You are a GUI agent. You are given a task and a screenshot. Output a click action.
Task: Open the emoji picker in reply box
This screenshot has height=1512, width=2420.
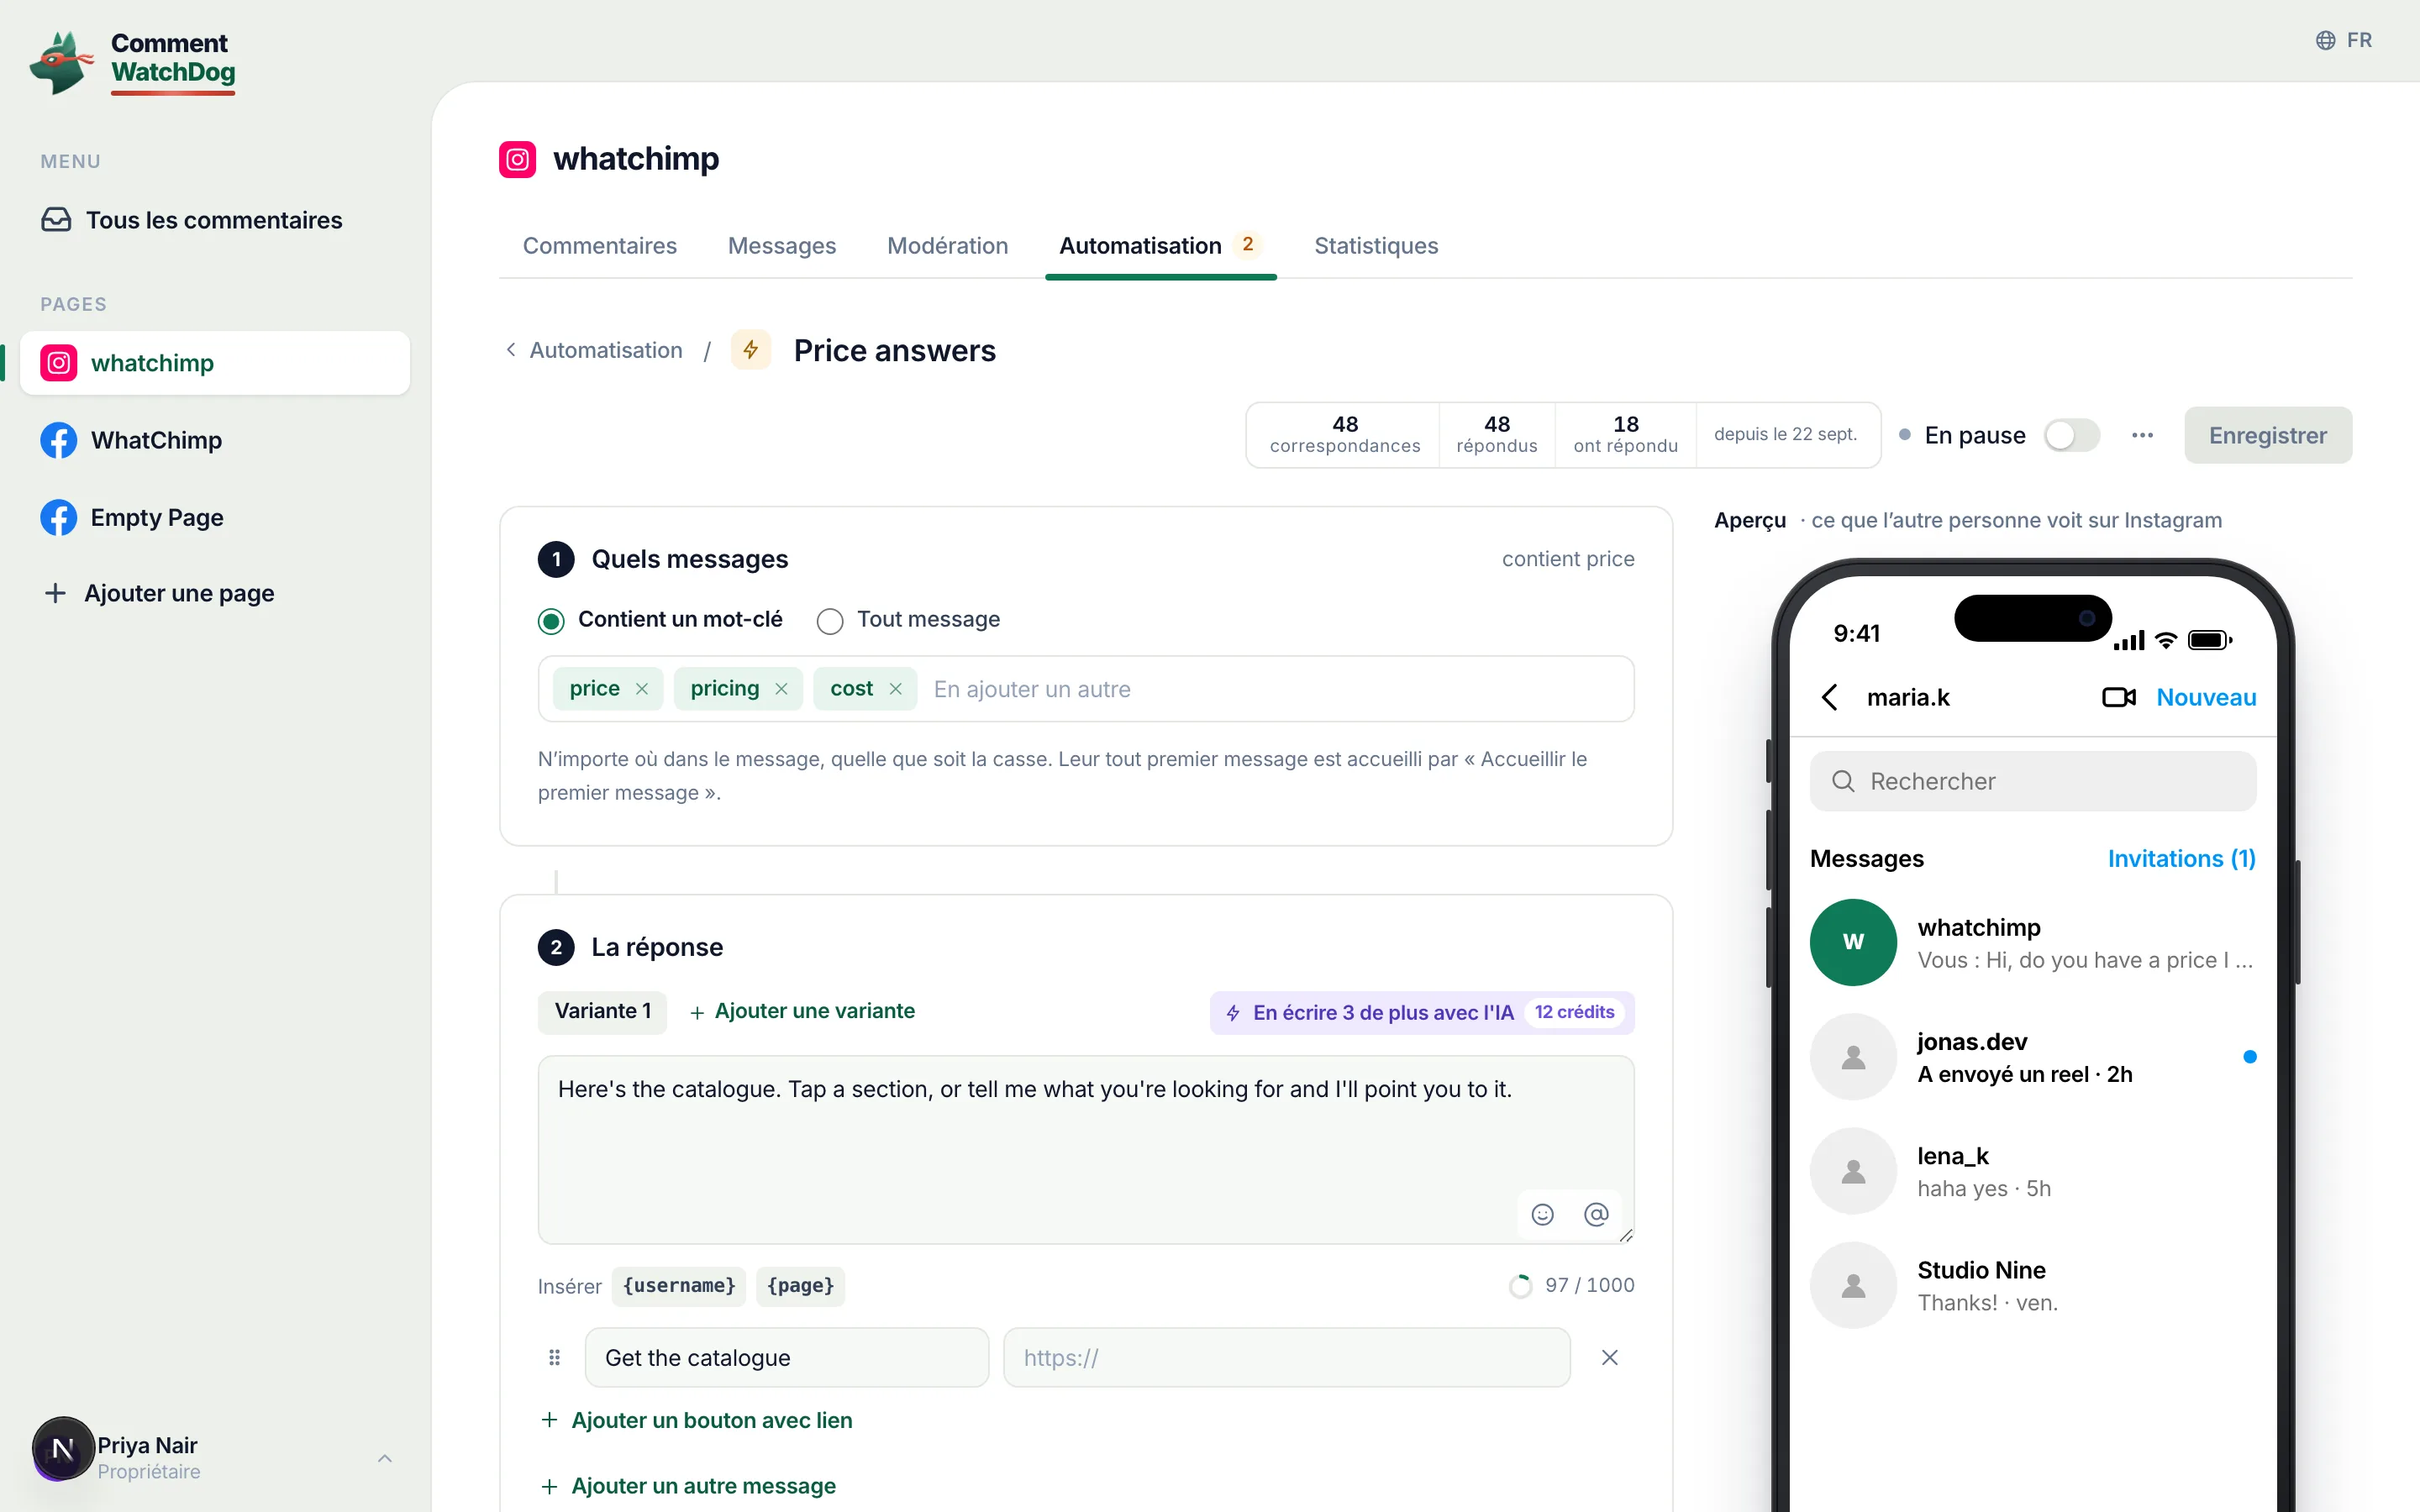(1543, 1214)
